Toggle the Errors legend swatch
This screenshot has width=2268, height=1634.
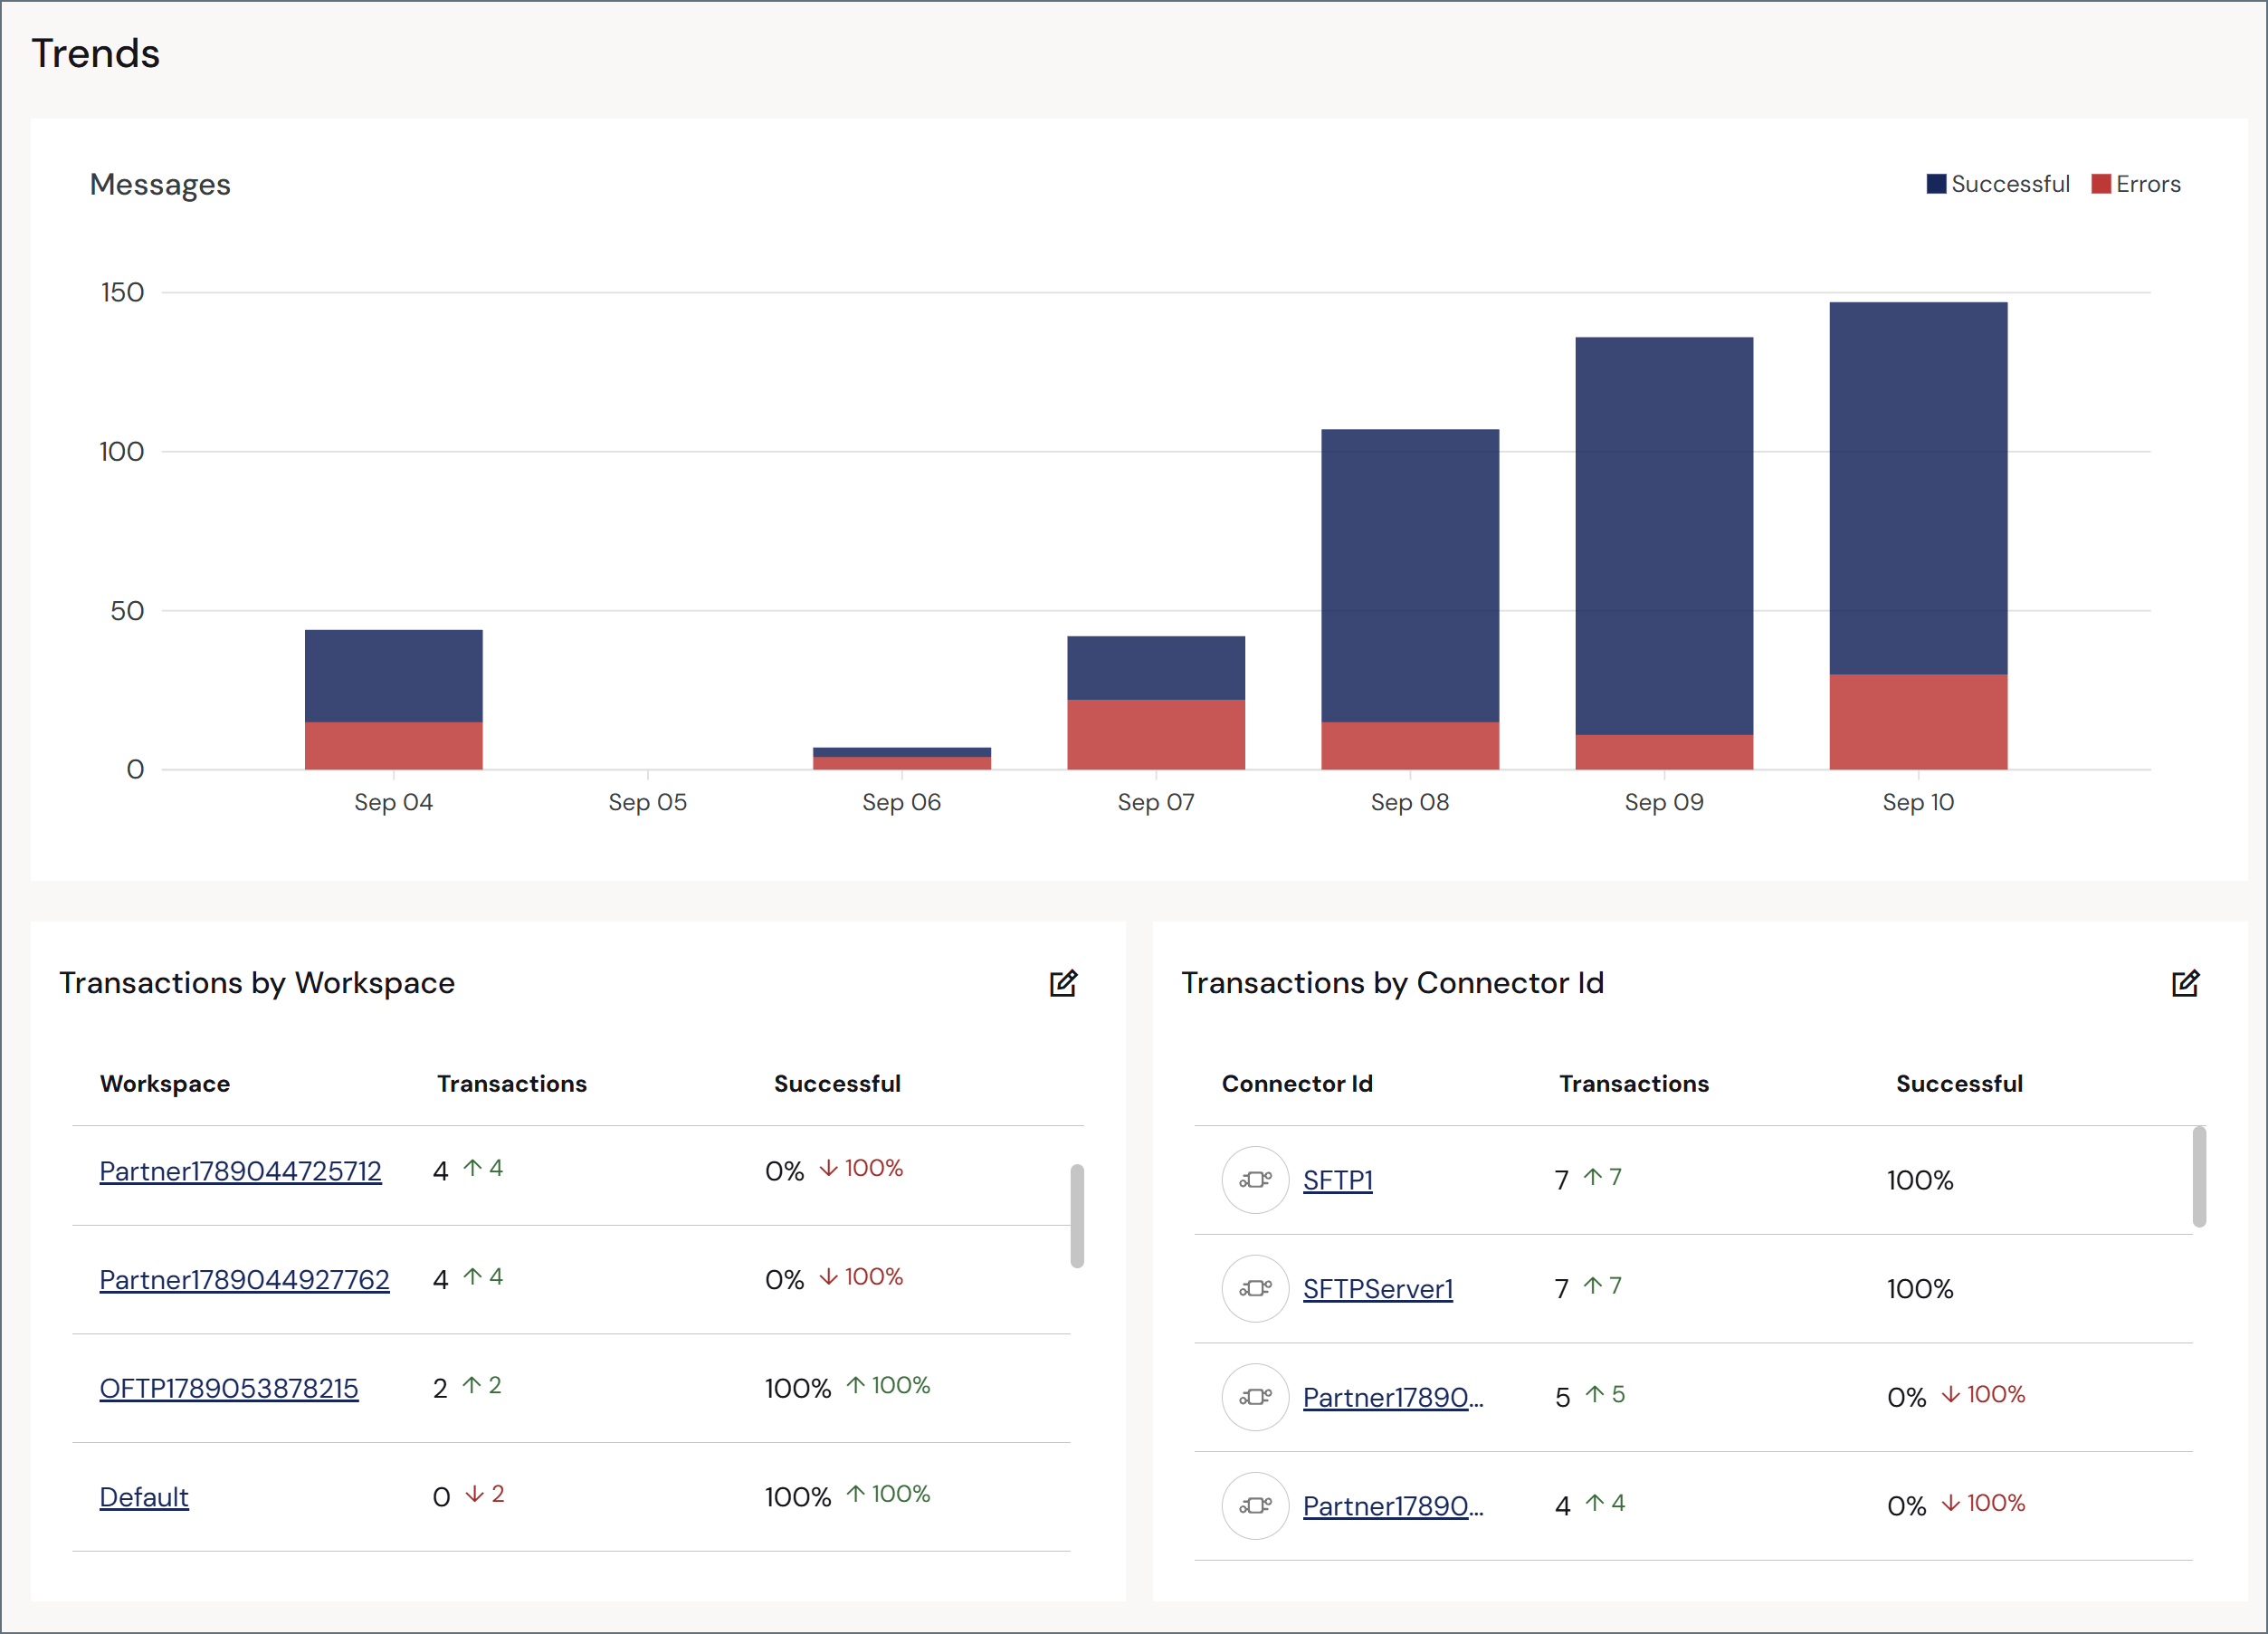click(x=2101, y=184)
